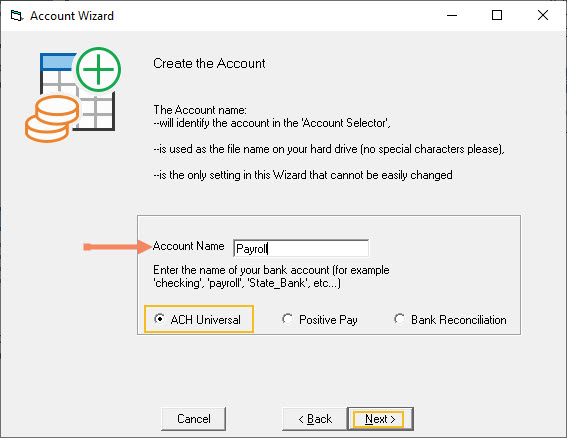Click the Account Wizard title bar icon
This screenshot has height=438, width=567.
click(17, 16)
